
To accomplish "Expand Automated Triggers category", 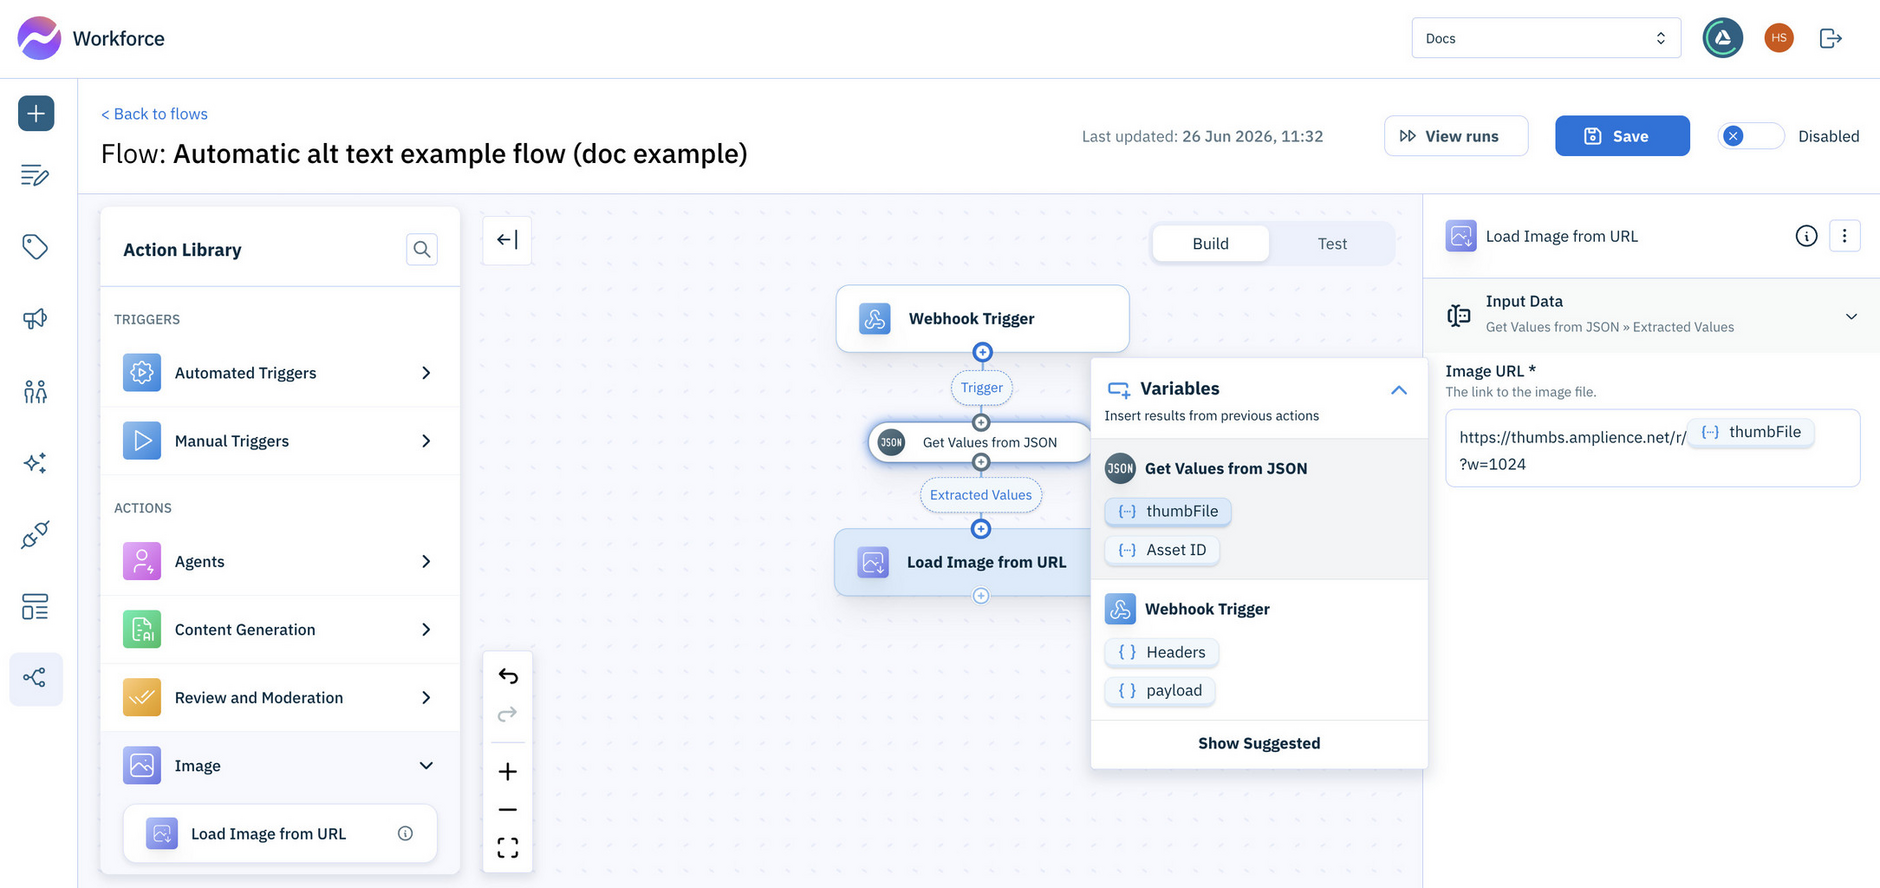I will (280, 373).
